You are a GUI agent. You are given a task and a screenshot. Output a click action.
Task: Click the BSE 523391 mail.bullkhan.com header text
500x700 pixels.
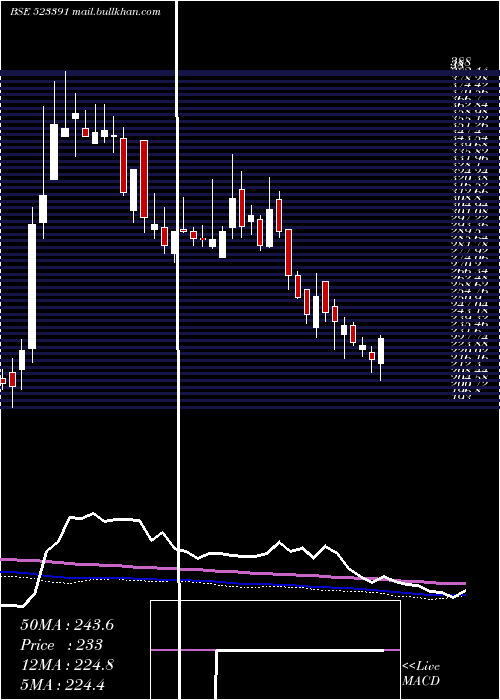(85, 12)
